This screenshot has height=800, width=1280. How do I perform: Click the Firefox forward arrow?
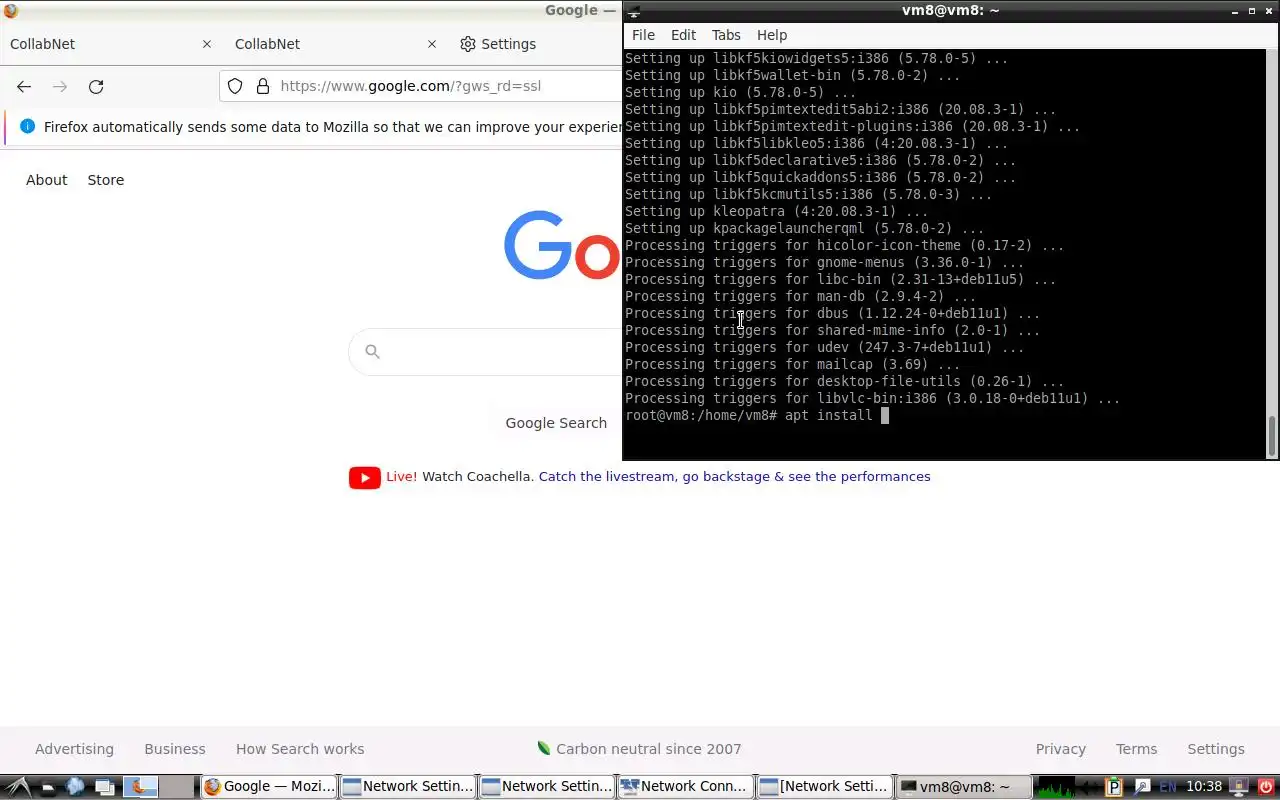click(x=60, y=86)
